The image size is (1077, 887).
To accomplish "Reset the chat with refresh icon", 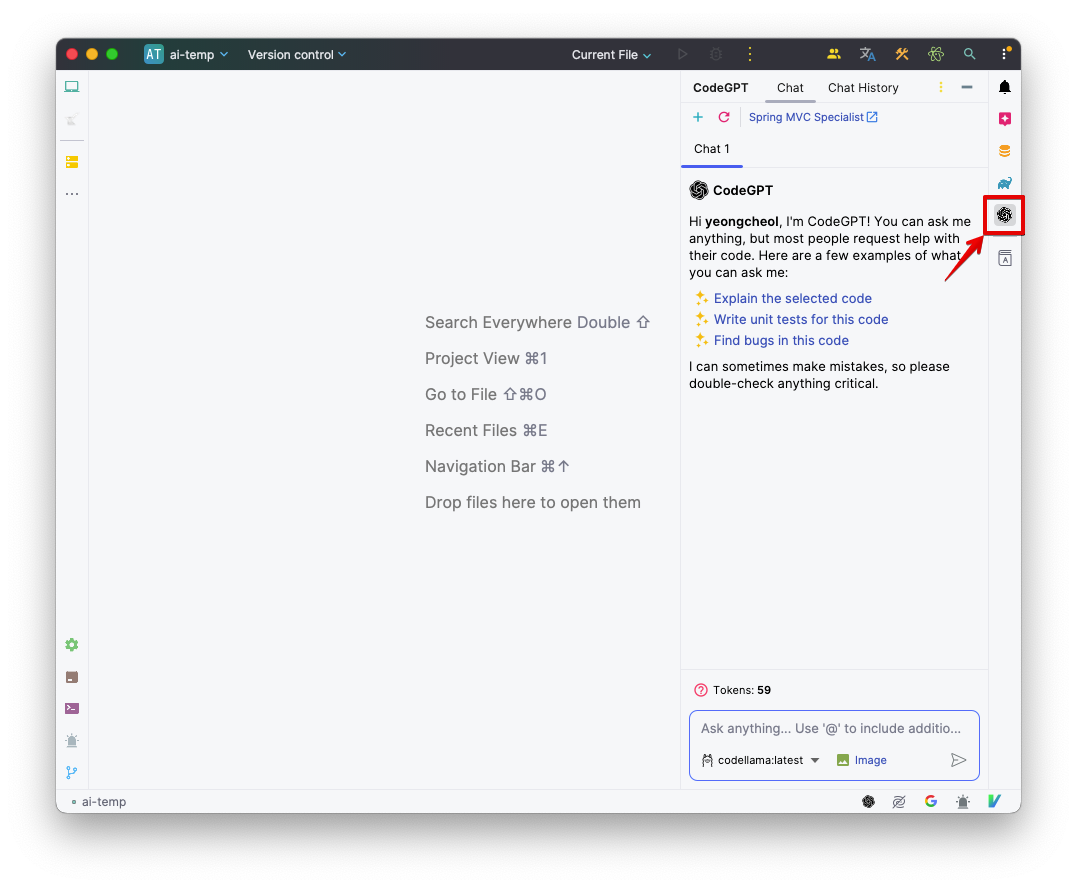I will pos(724,117).
